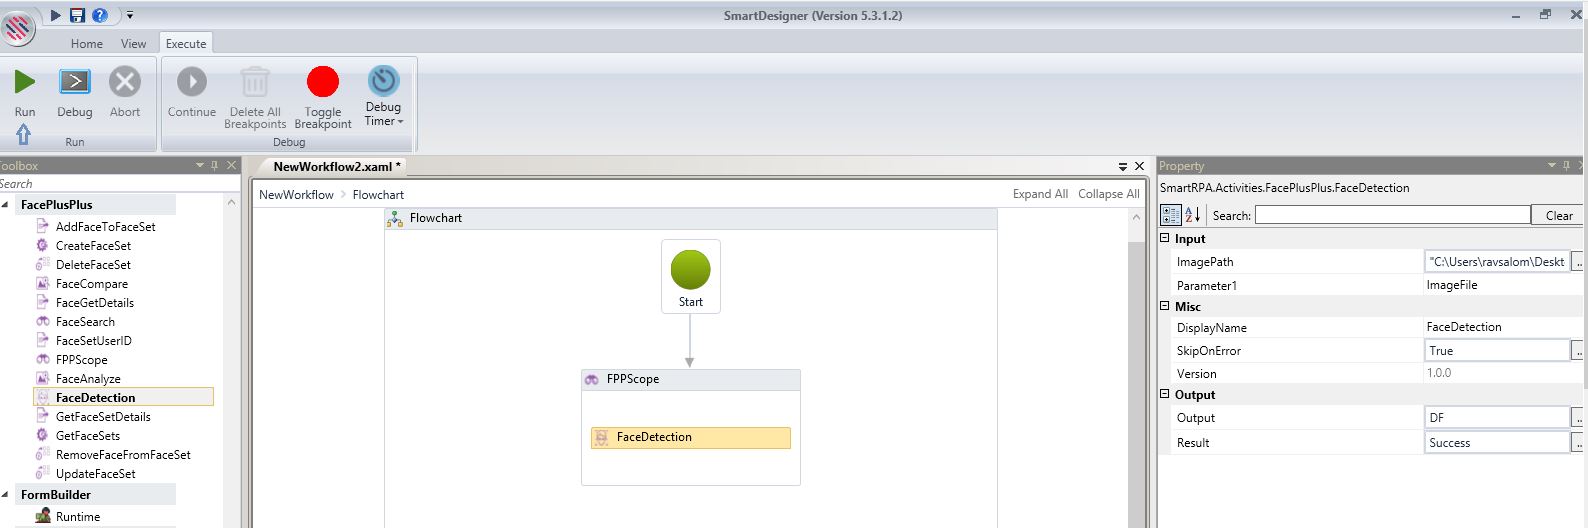Click the Abort execution icon
This screenshot has width=1588, height=528.
[125, 83]
